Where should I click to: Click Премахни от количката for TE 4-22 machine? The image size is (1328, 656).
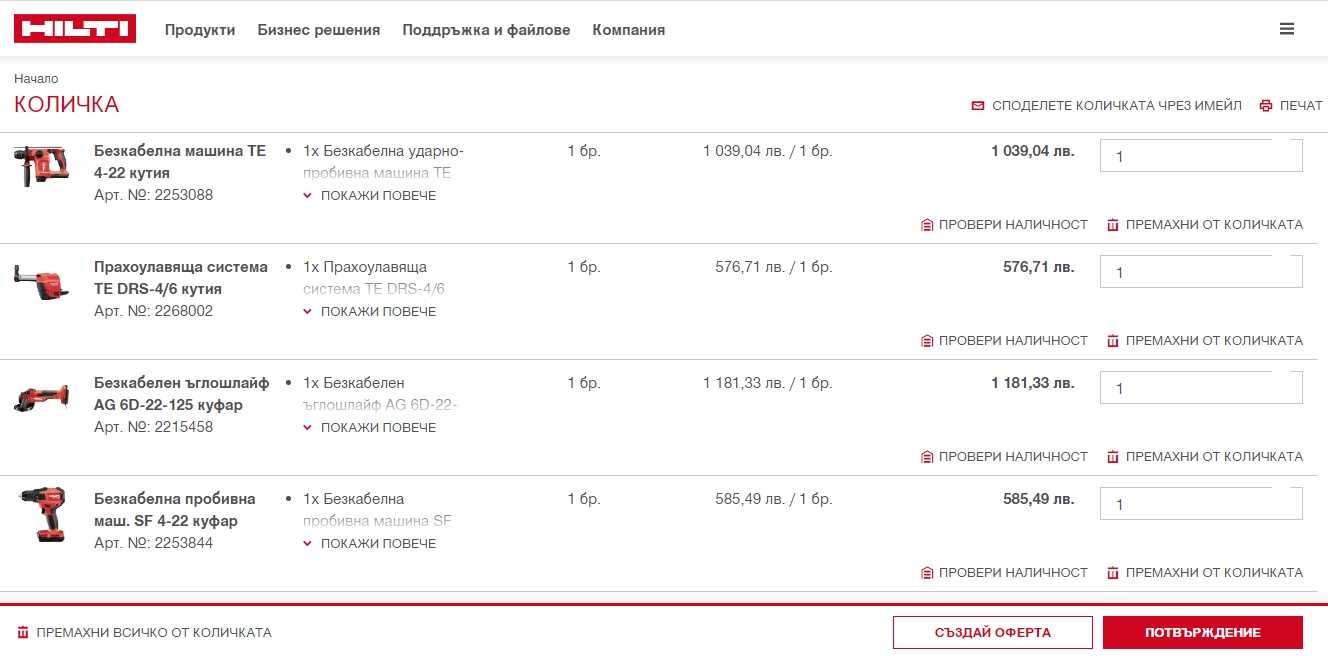click(1214, 225)
